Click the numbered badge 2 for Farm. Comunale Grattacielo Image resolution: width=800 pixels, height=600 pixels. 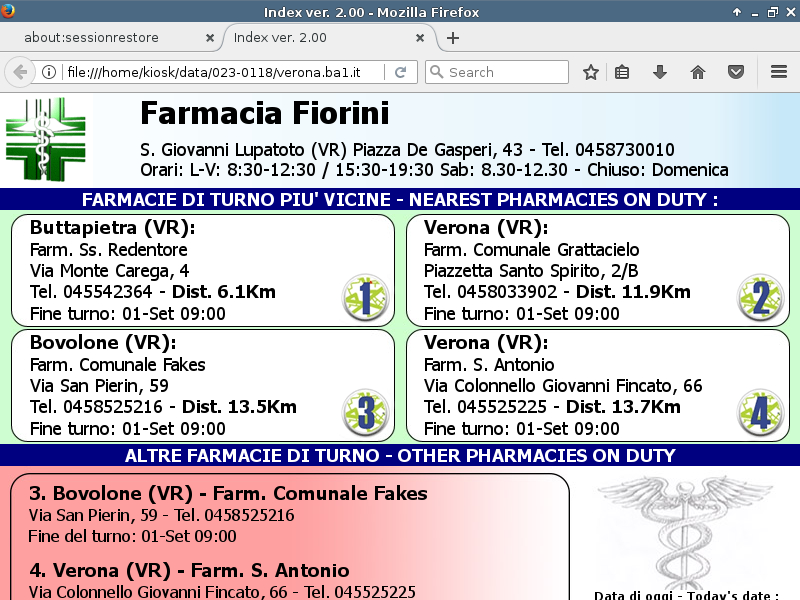pyautogui.click(x=760, y=298)
